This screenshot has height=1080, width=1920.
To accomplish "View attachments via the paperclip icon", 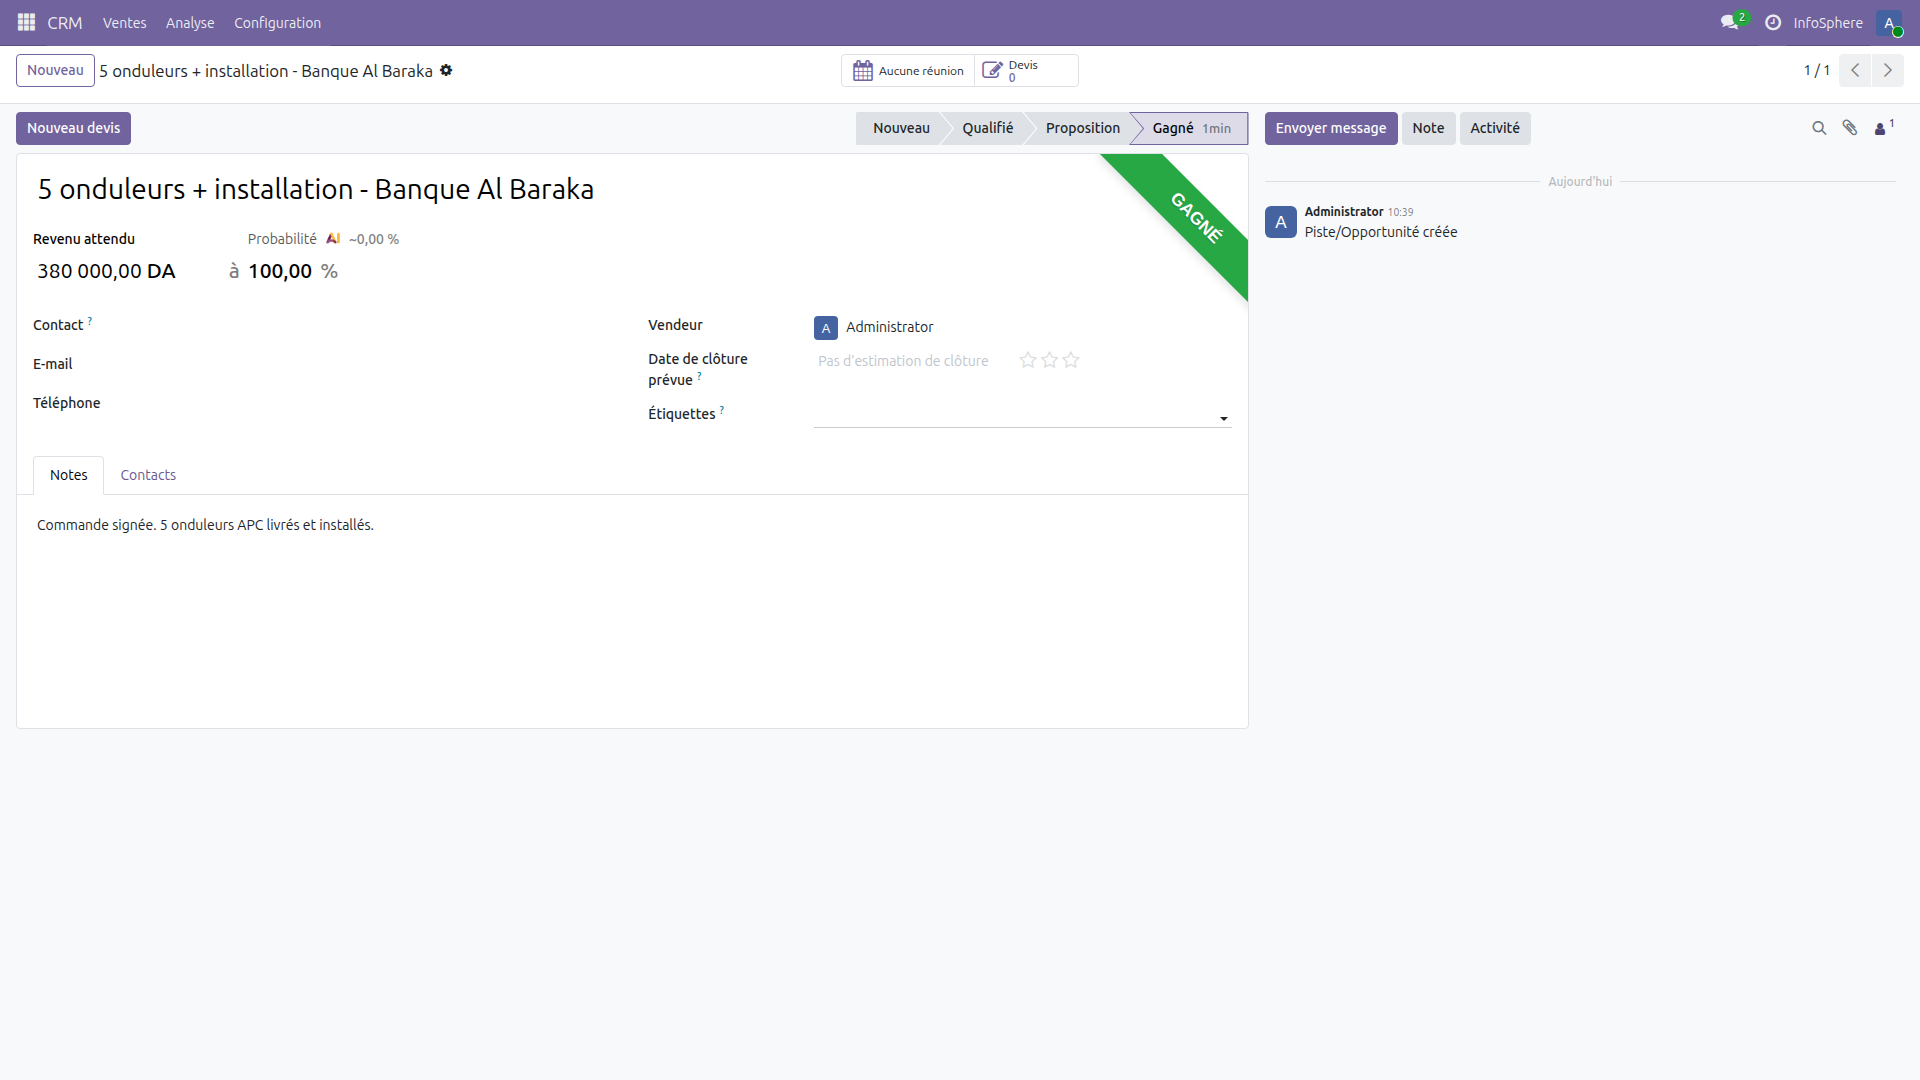I will click(x=1850, y=128).
